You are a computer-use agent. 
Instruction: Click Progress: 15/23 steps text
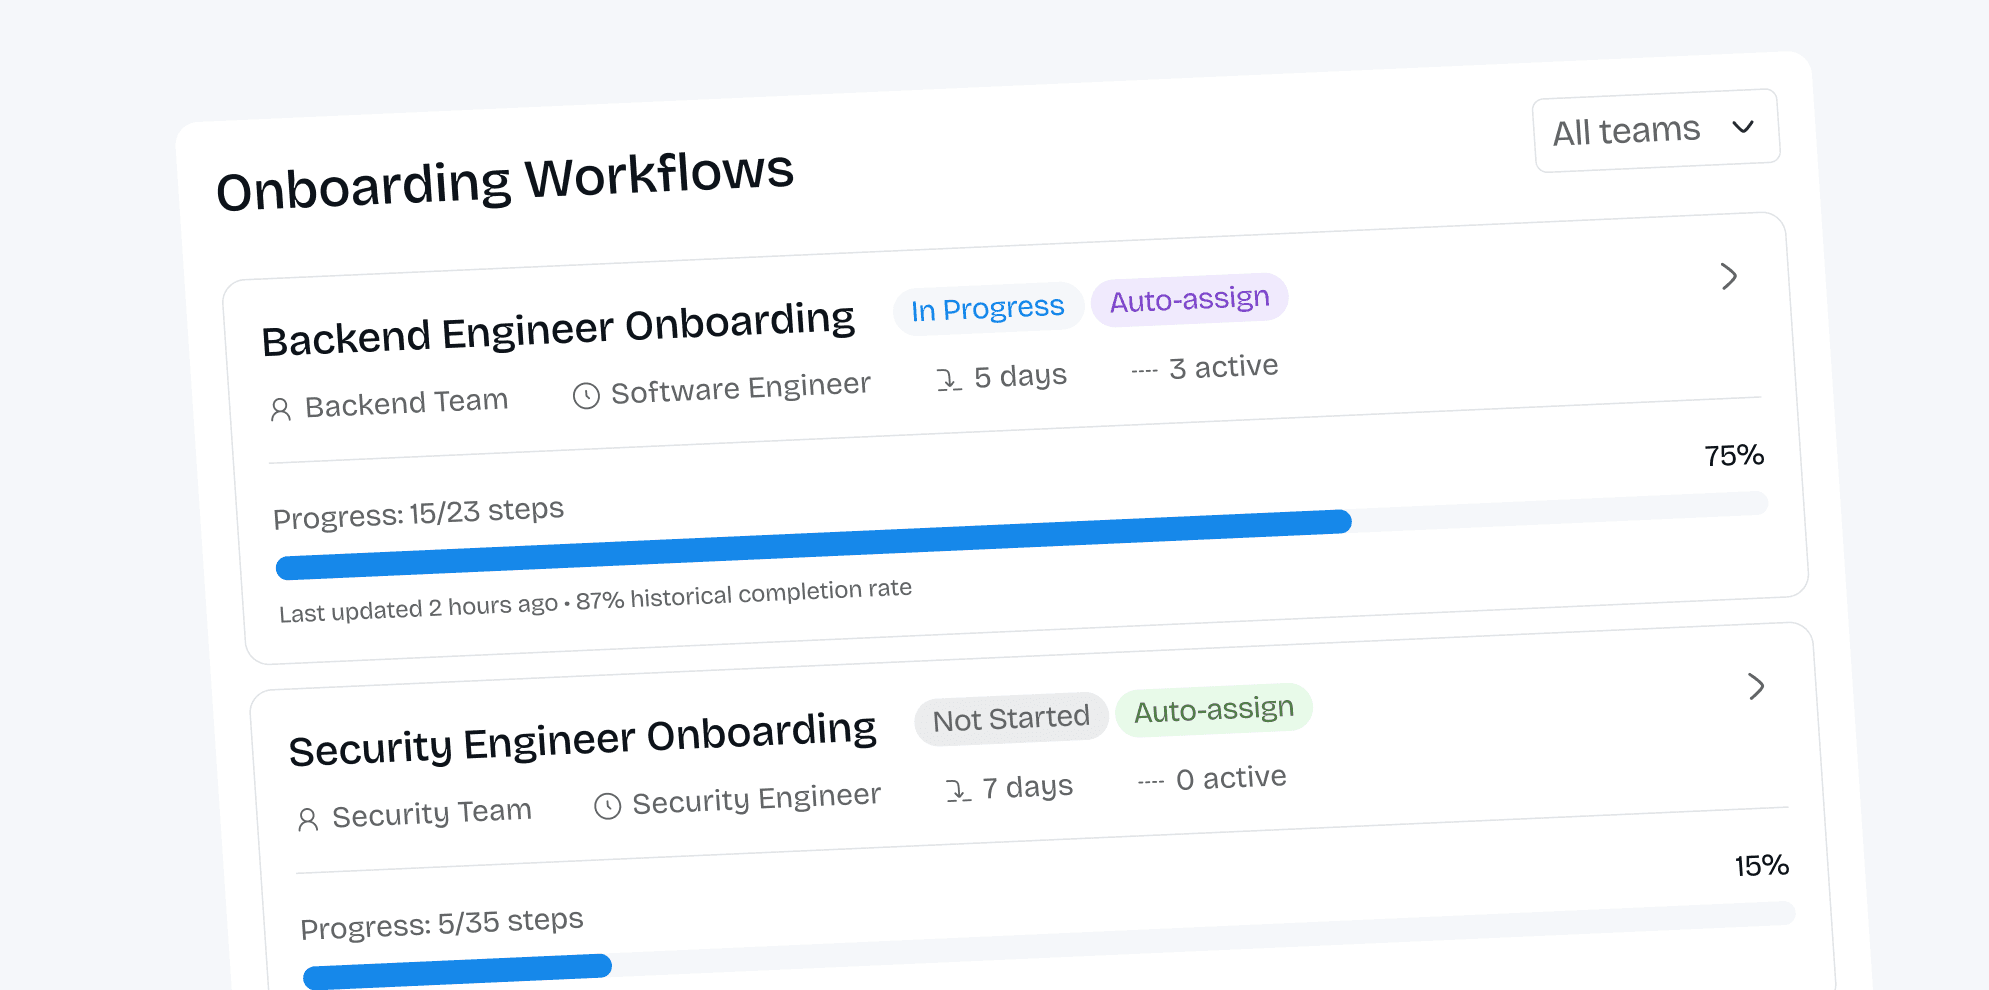coord(419,513)
